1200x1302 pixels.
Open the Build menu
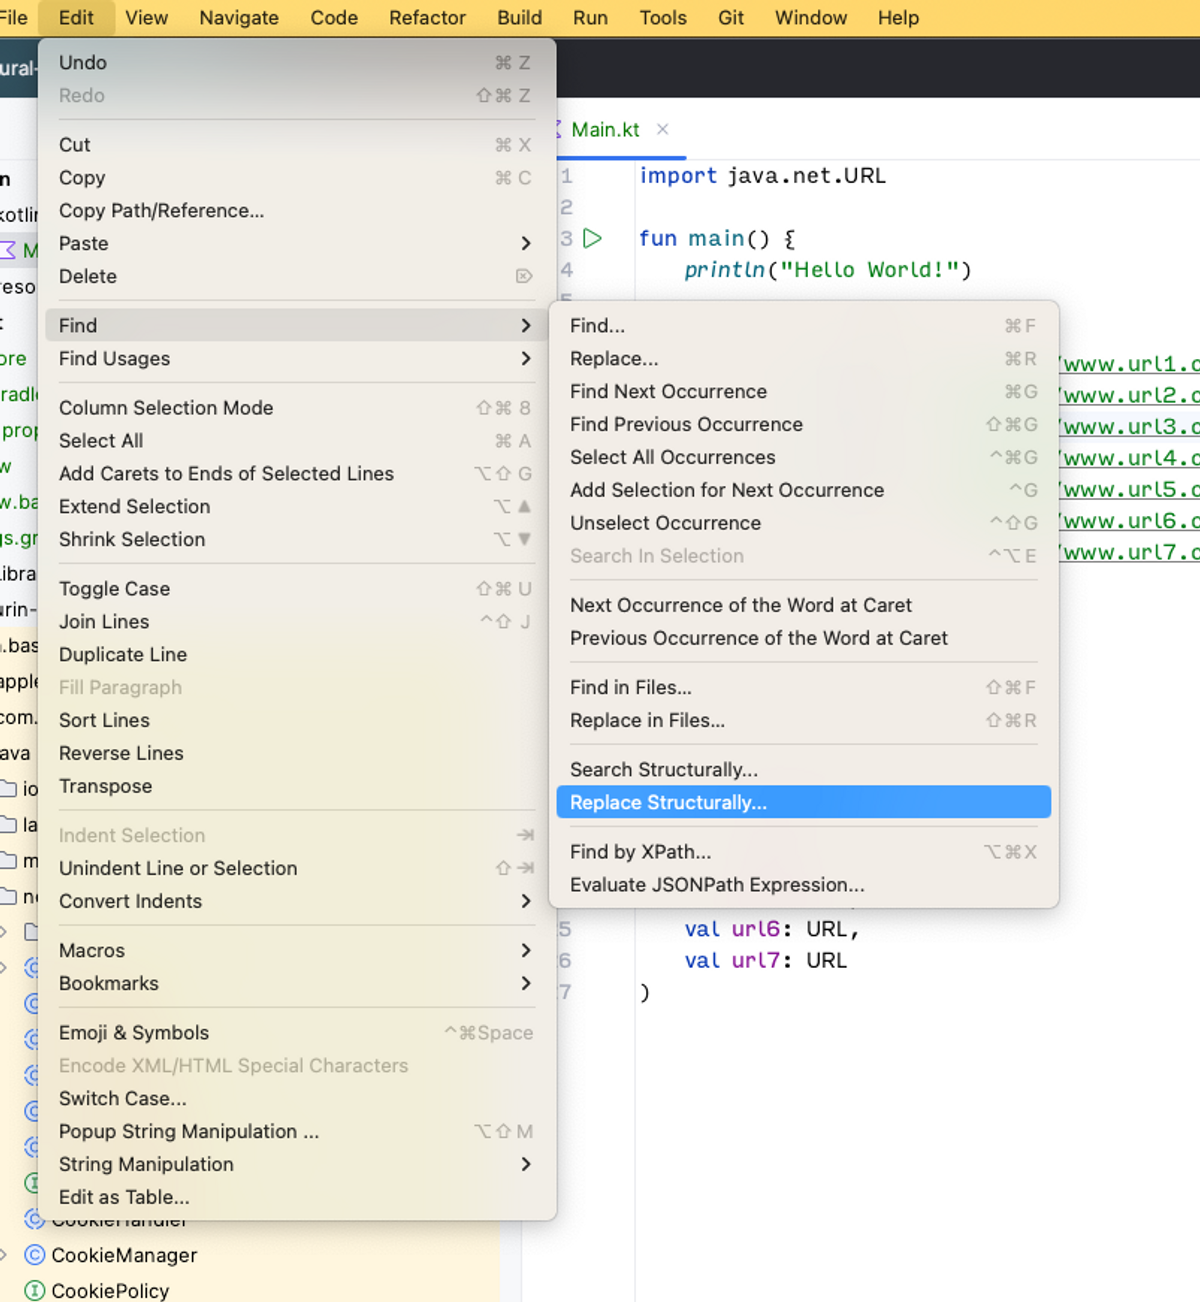point(519,17)
